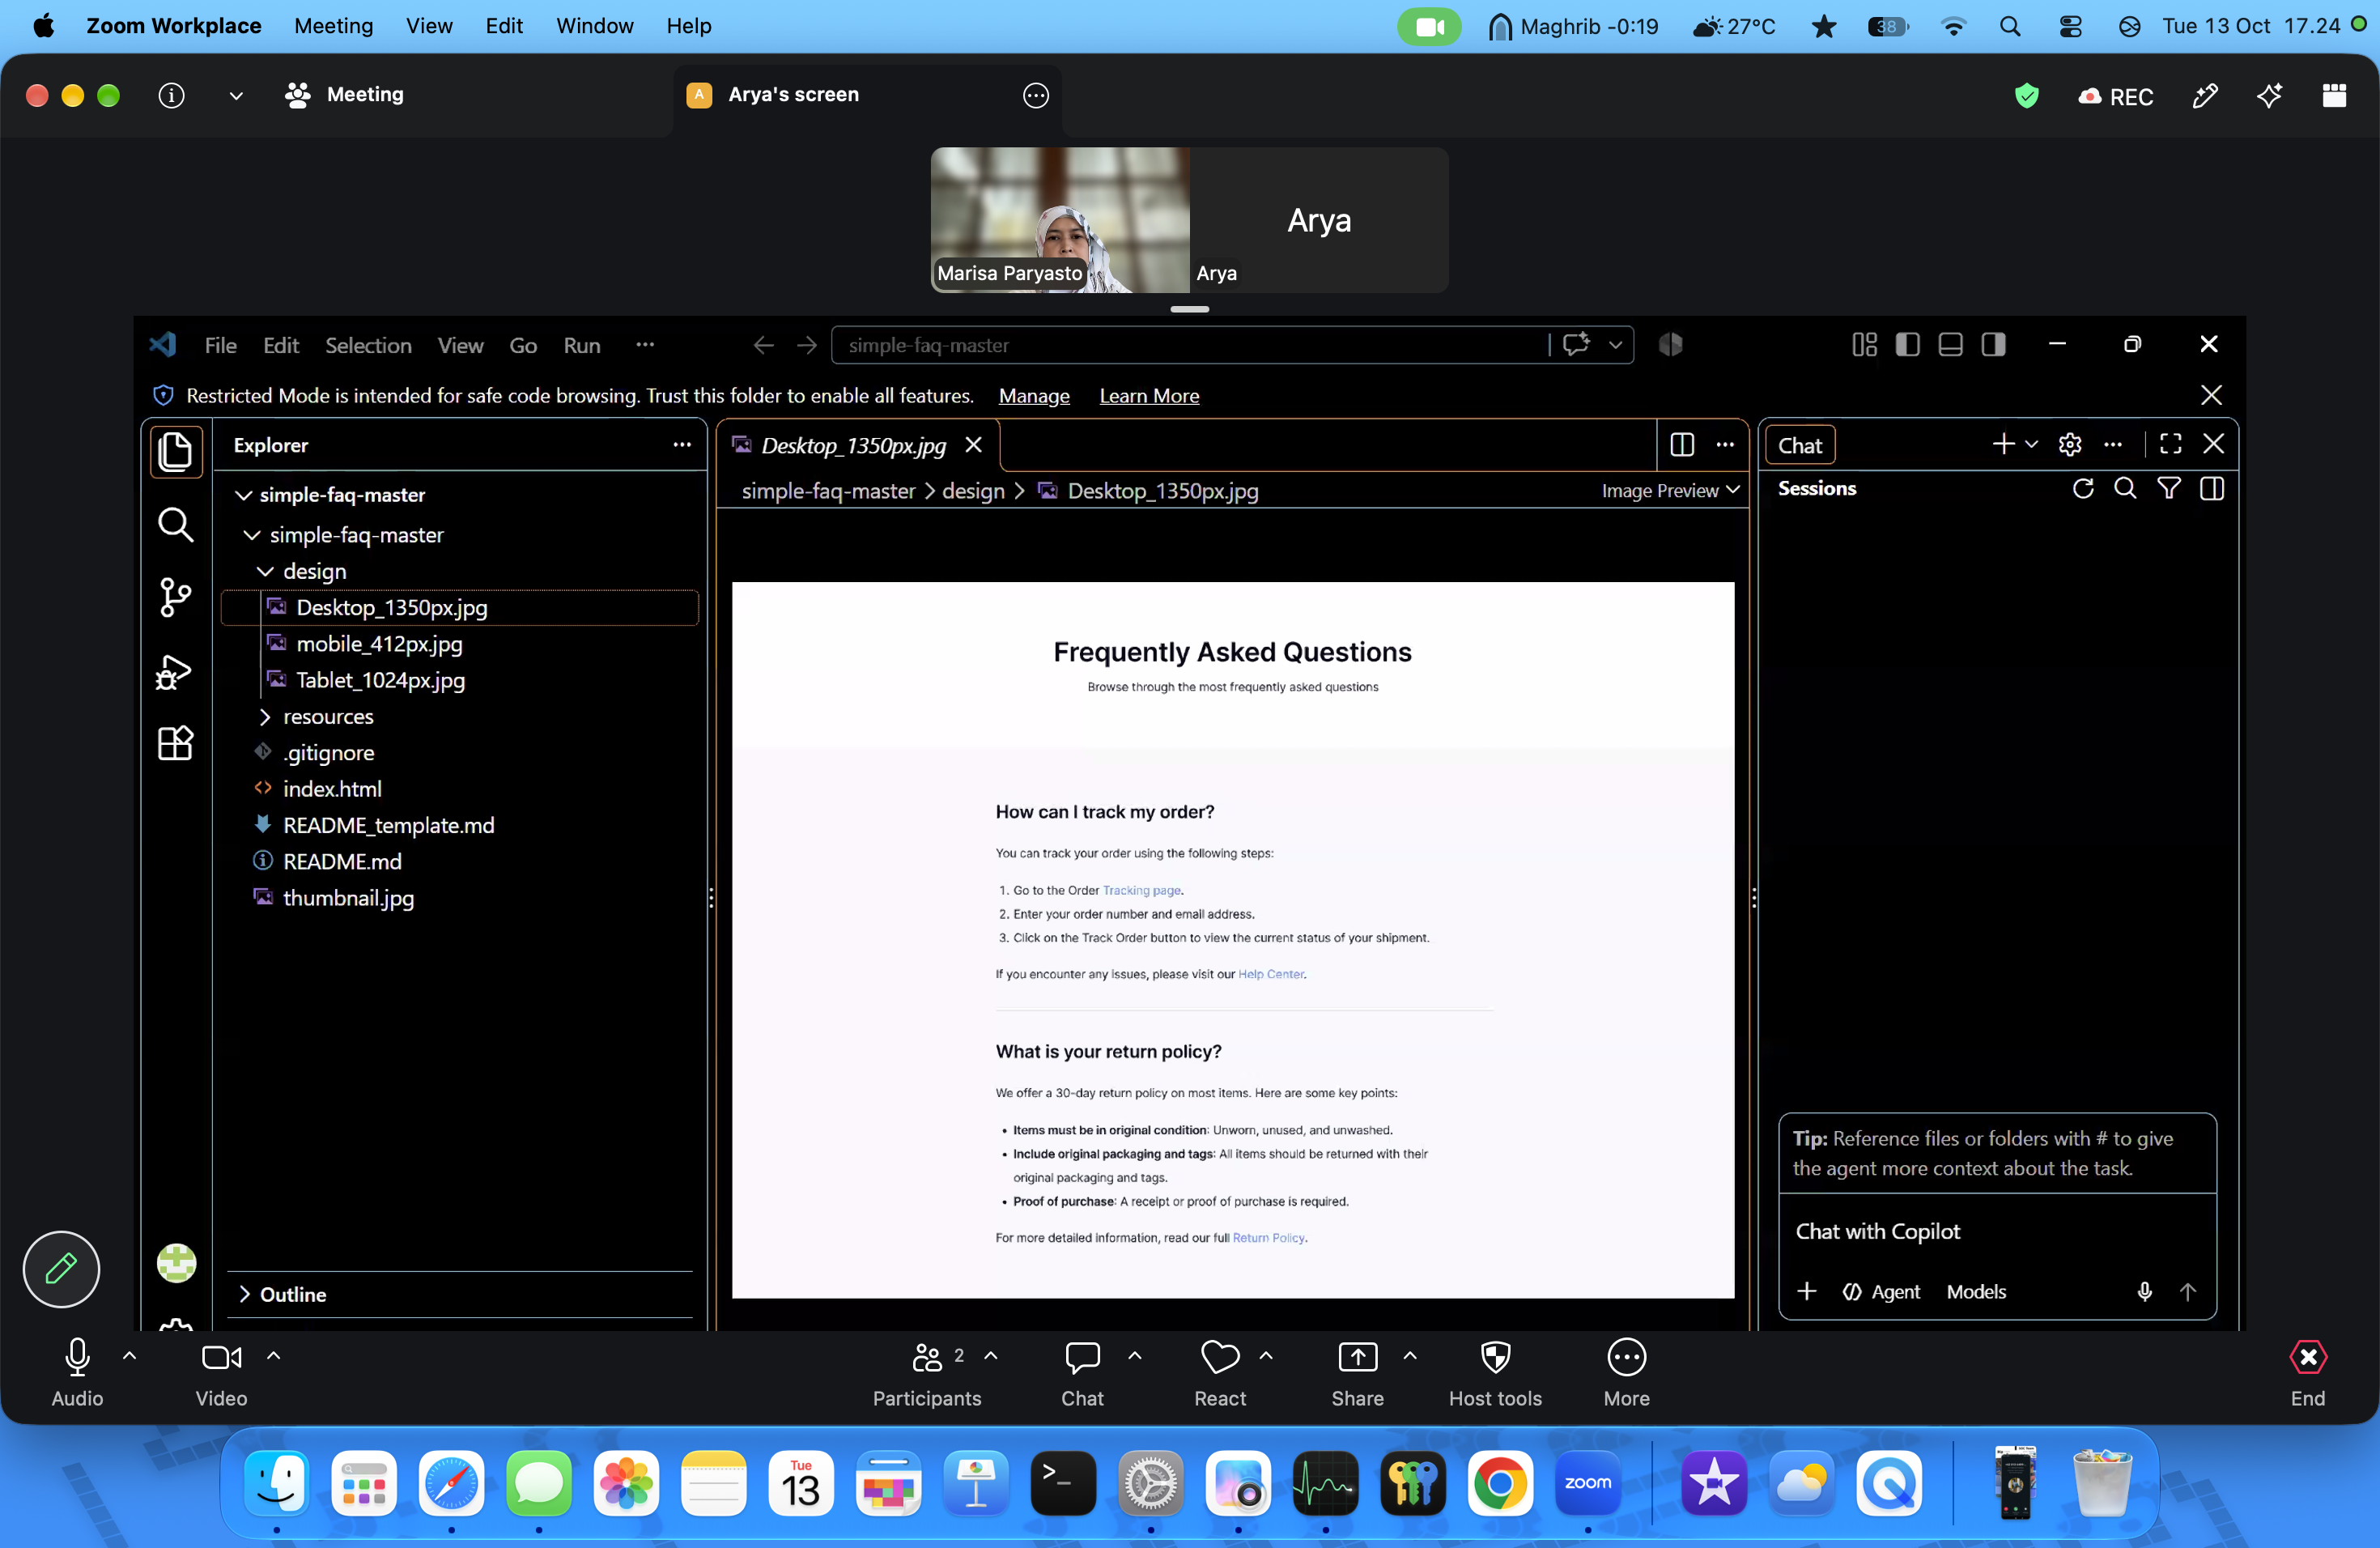The width and height of the screenshot is (2380, 1548).
Task: Open Arya's screen share options menu
Action: tap(1036, 95)
